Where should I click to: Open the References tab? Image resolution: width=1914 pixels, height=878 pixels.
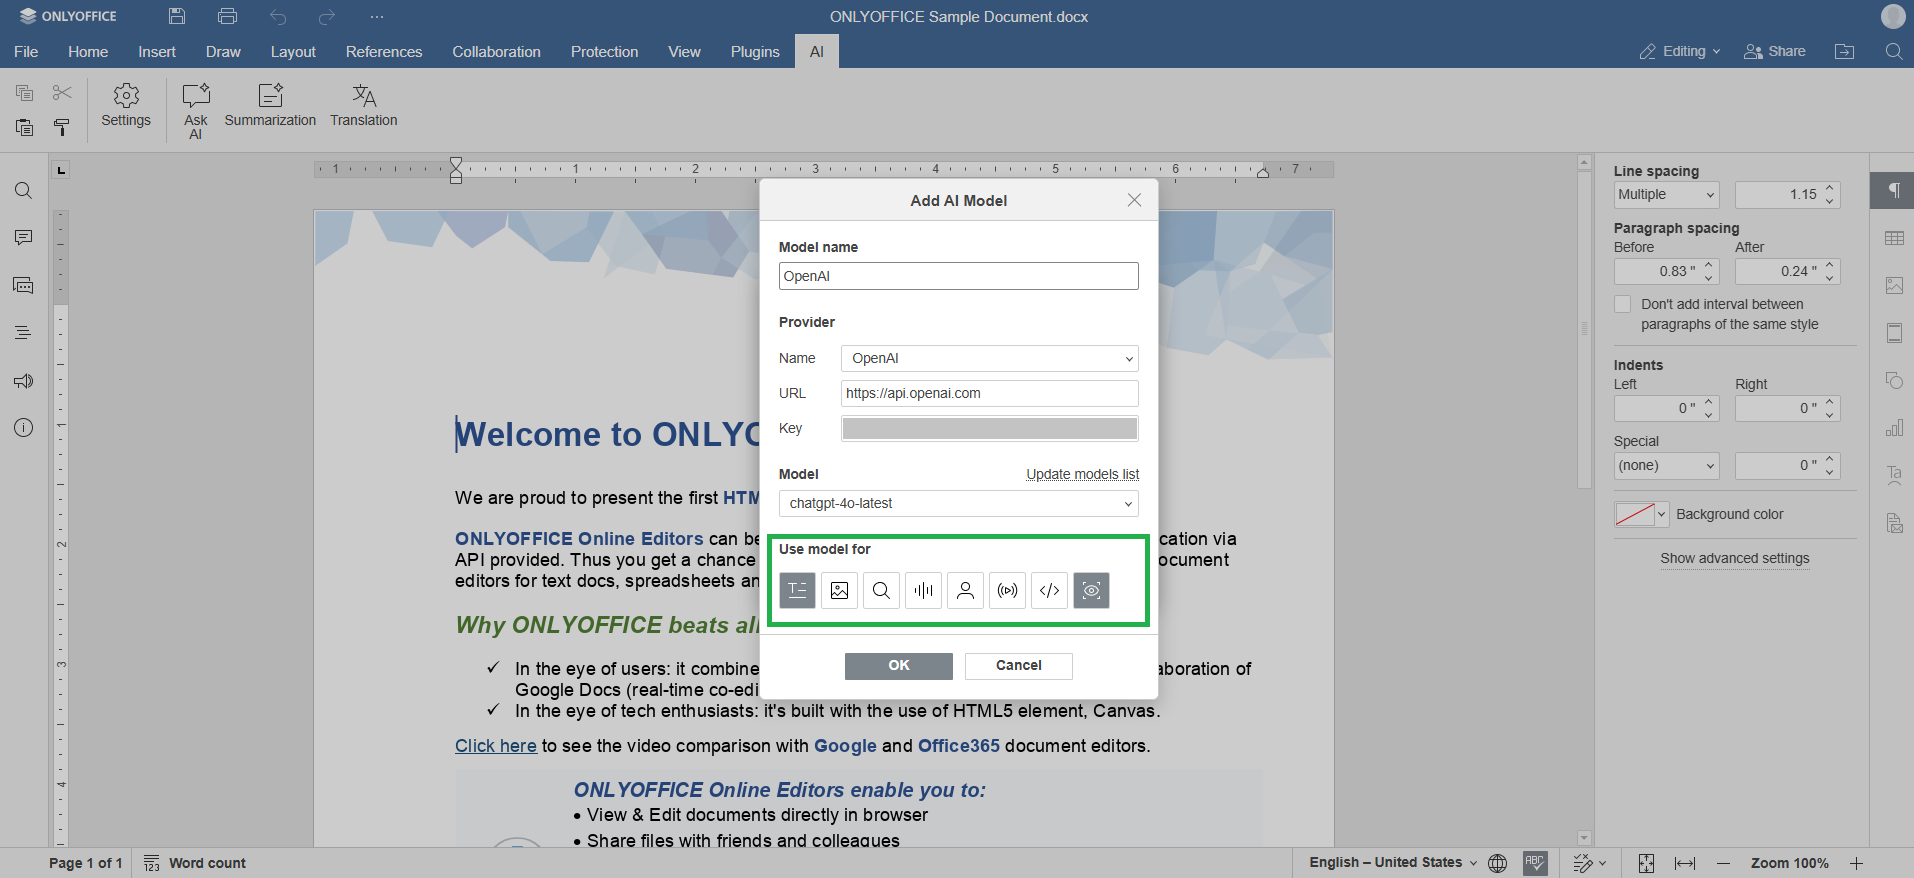[384, 52]
